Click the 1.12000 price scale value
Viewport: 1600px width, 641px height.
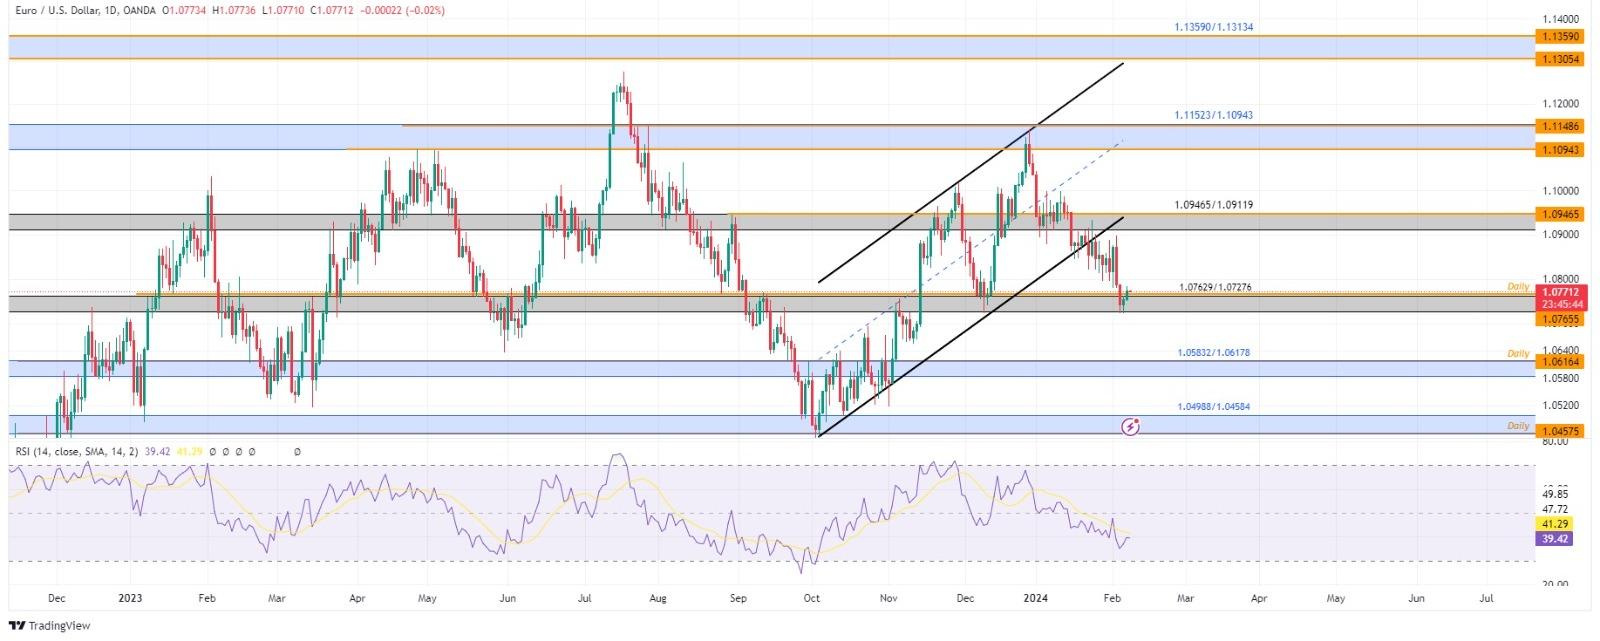(1560, 104)
